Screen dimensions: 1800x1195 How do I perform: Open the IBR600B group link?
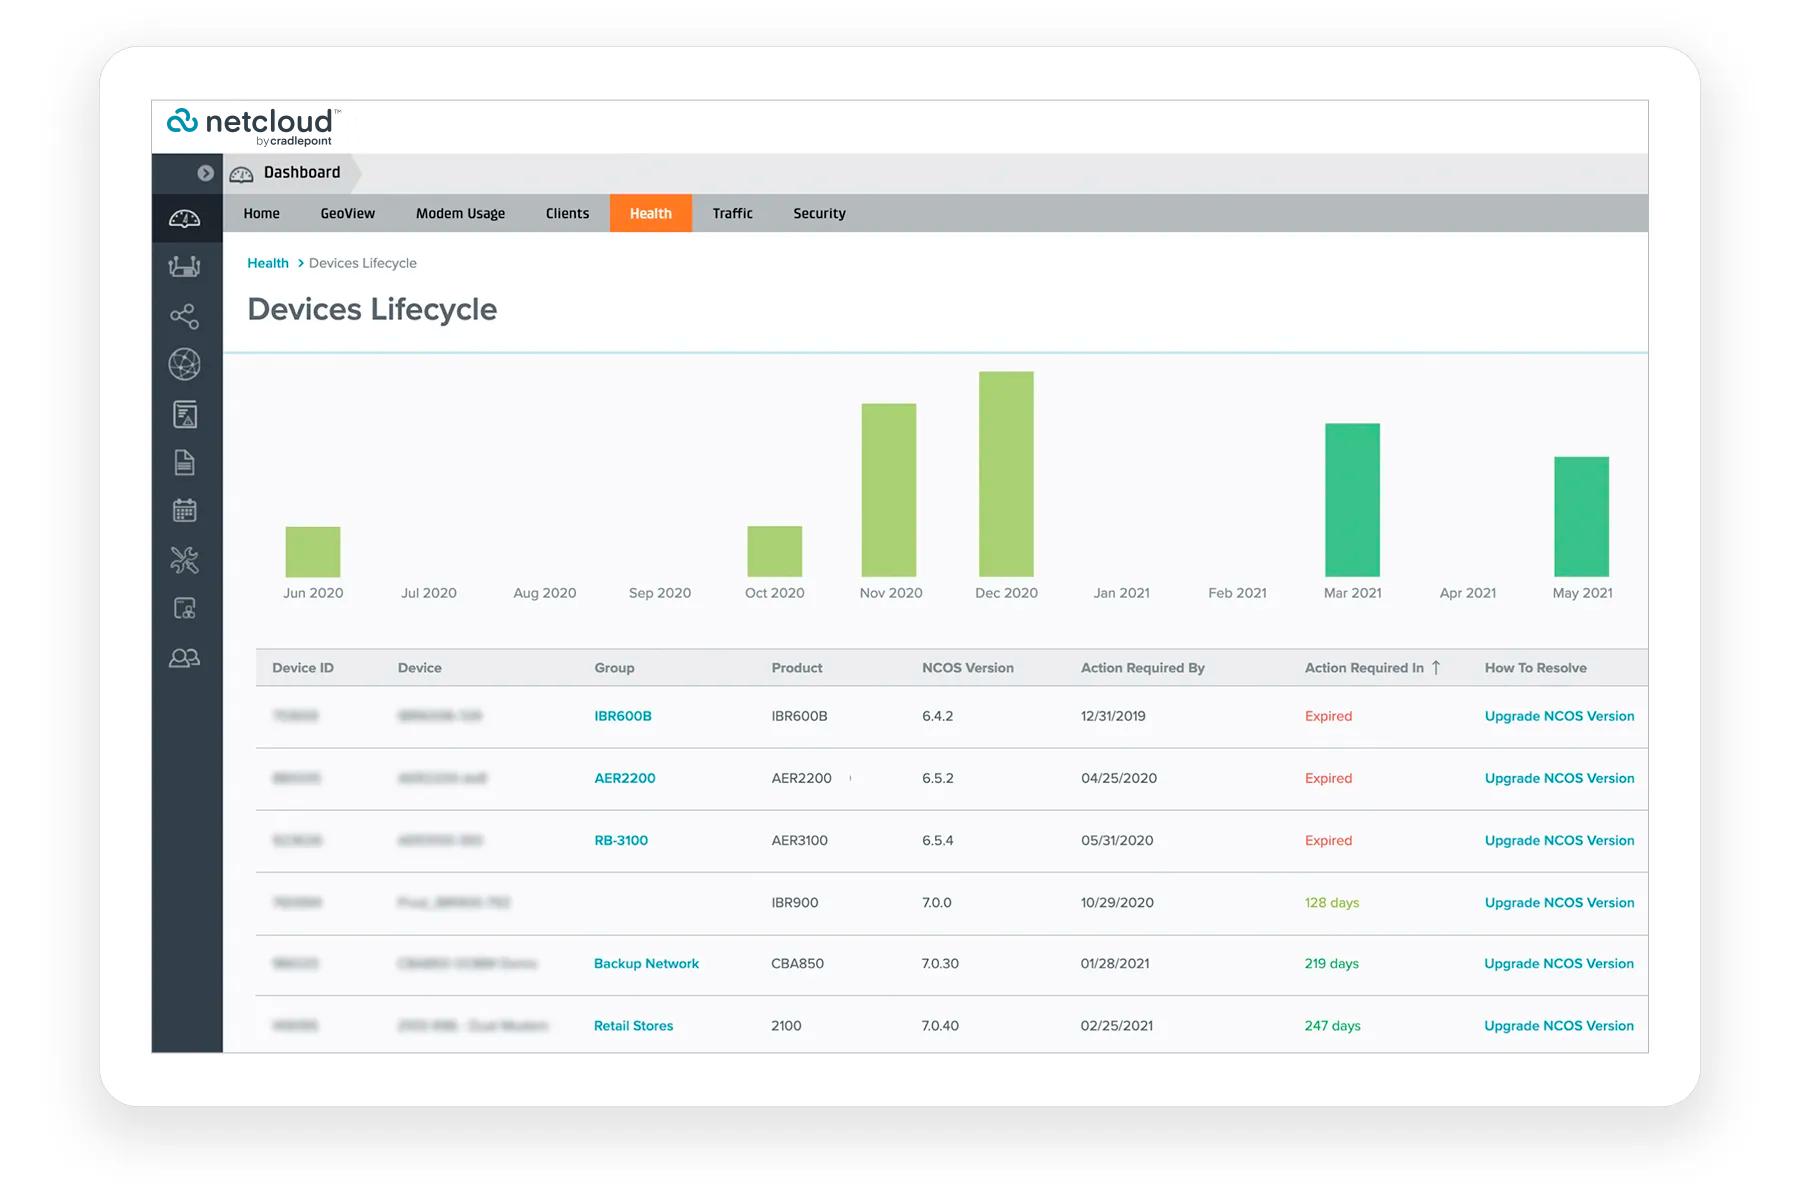623,716
